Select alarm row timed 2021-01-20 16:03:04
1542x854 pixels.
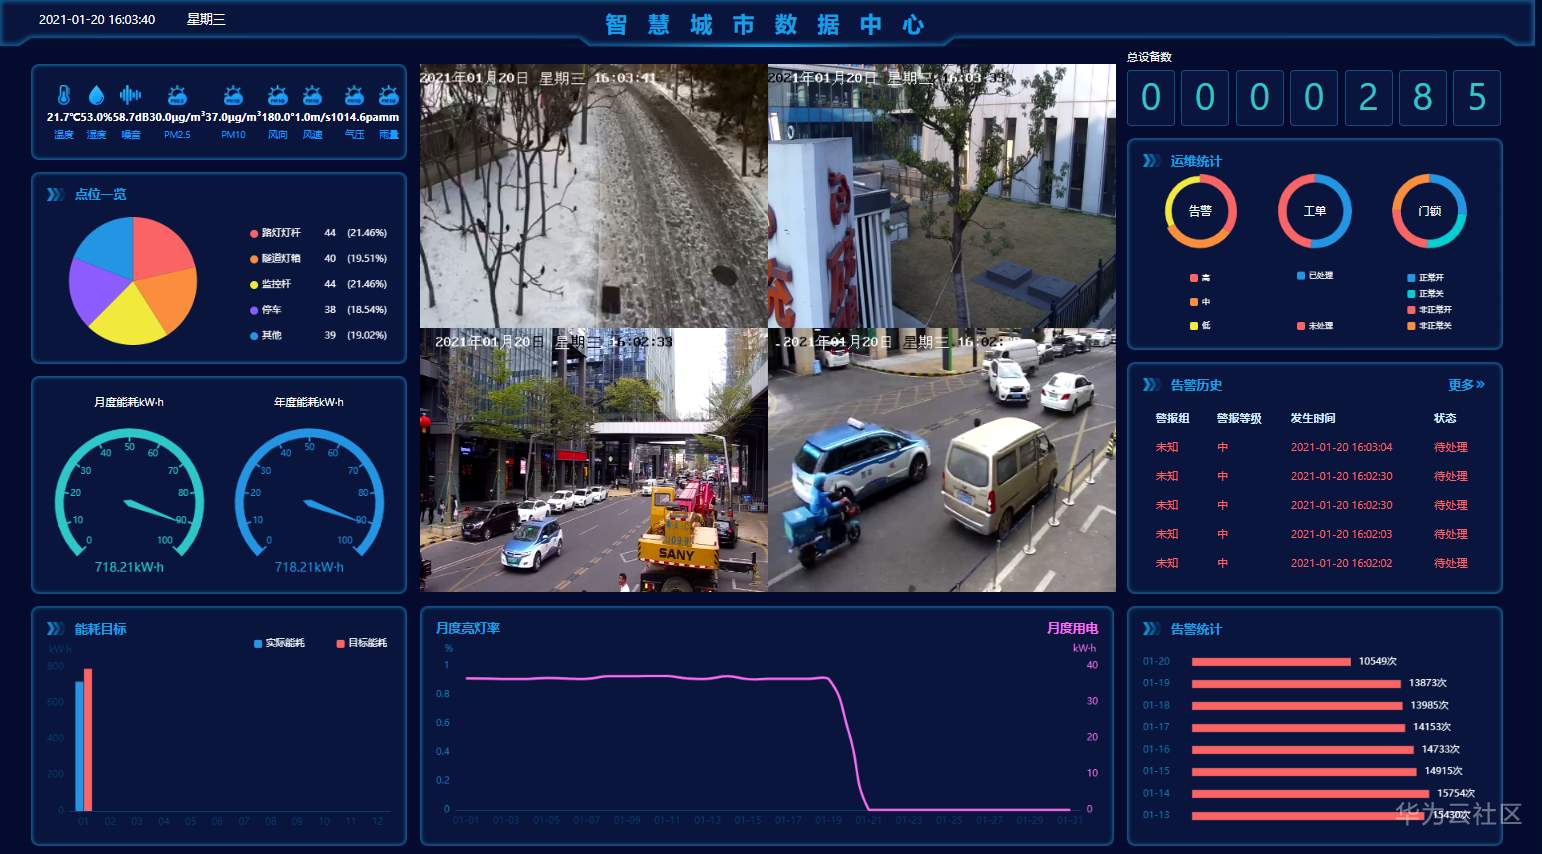point(1312,447)
